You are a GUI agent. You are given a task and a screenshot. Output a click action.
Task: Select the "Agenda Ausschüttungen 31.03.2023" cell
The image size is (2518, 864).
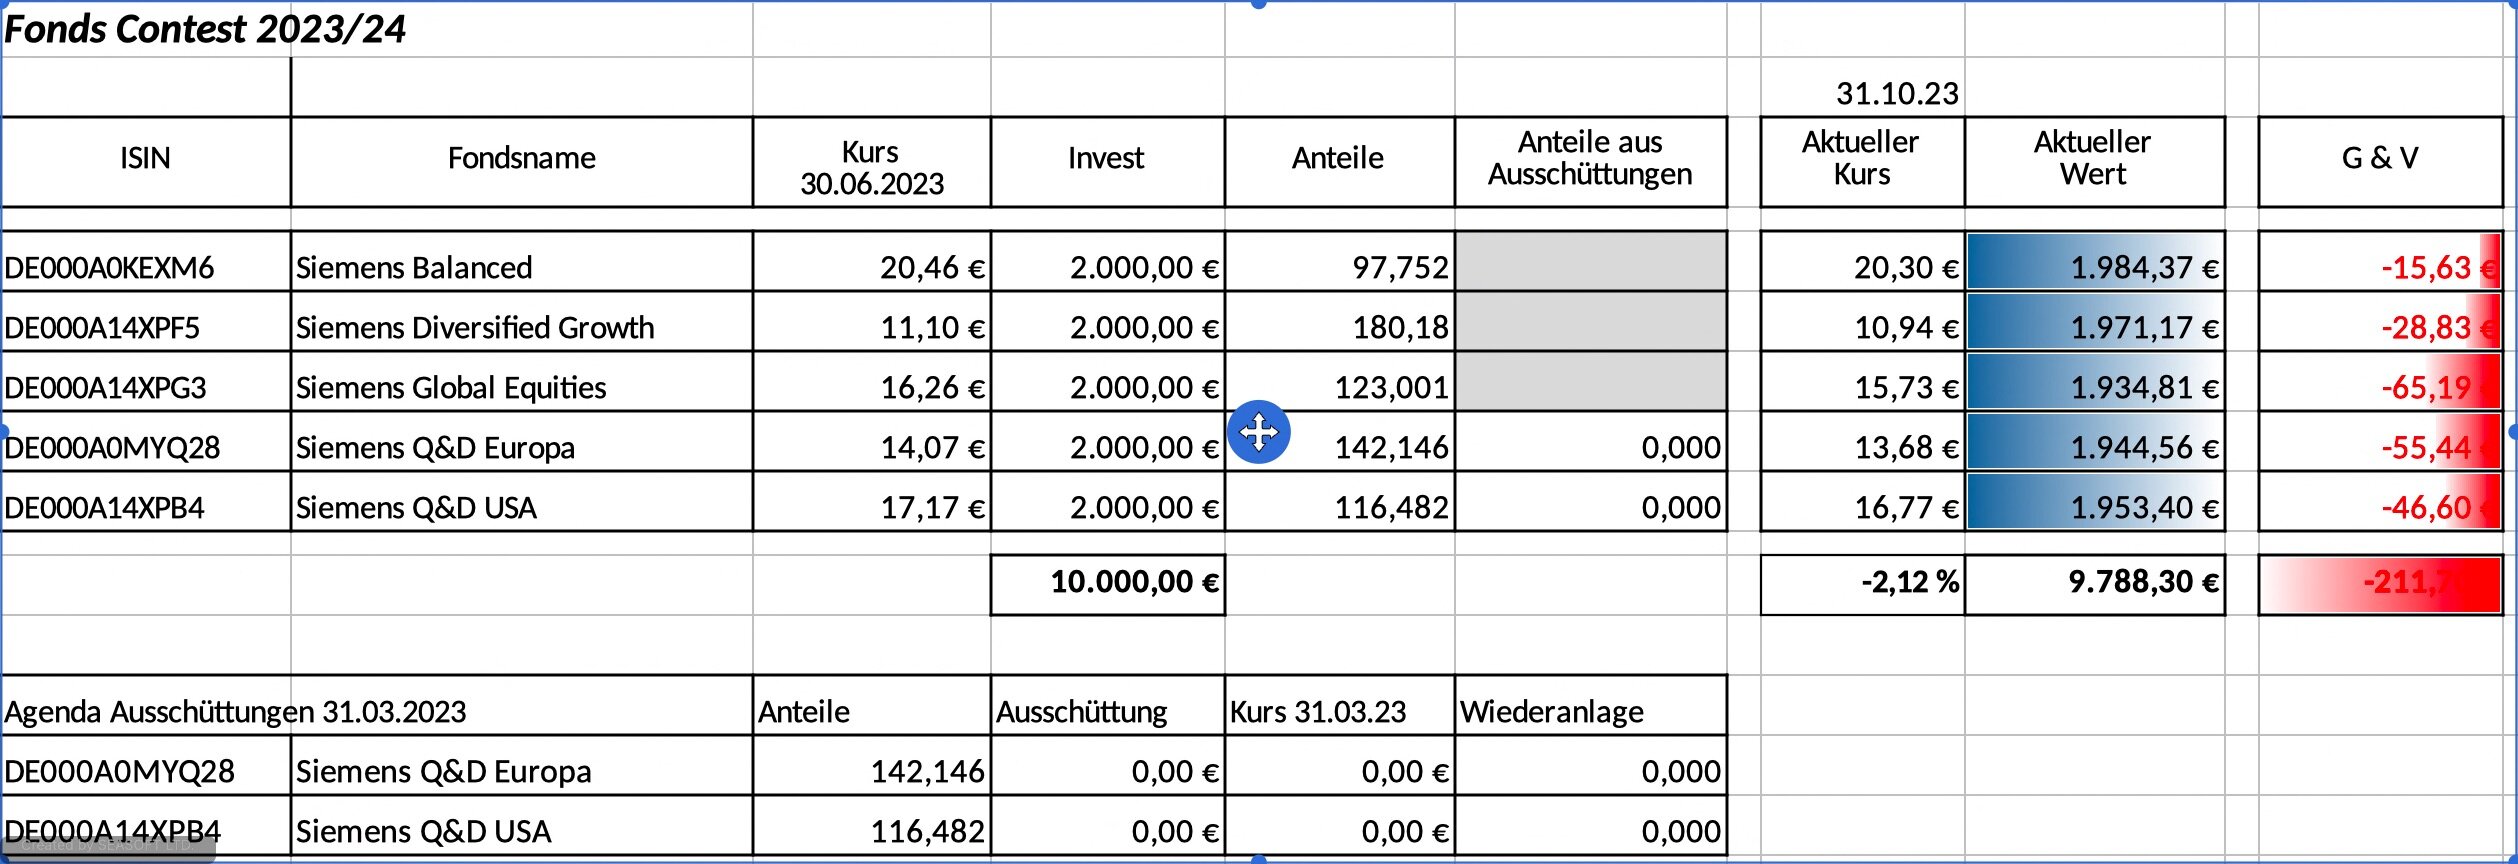236,712
